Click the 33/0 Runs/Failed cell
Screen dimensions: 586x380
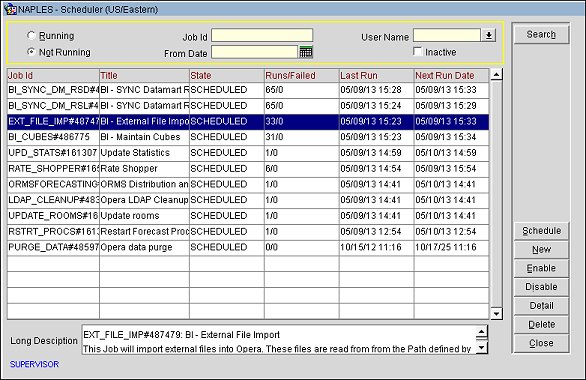(302, 121)
